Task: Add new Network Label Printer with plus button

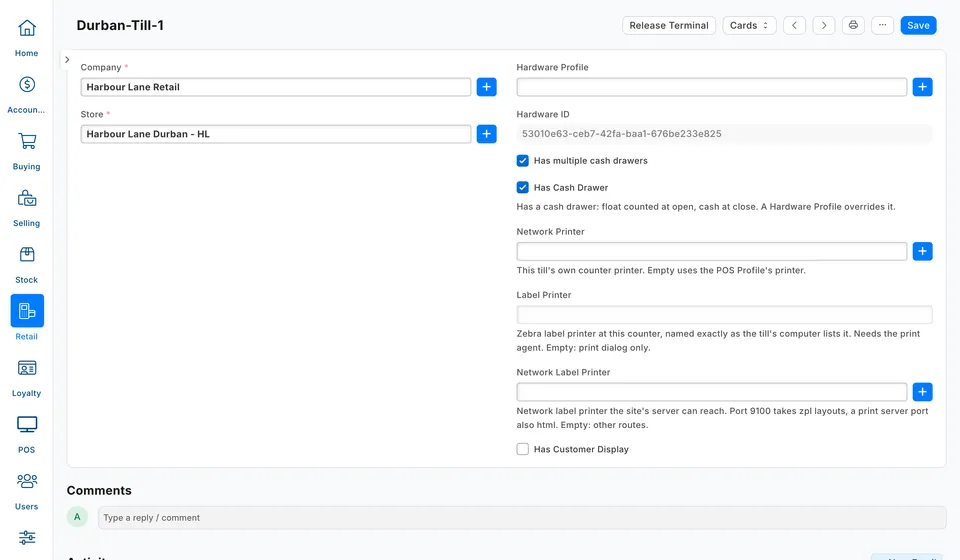Action: (923, 392)
